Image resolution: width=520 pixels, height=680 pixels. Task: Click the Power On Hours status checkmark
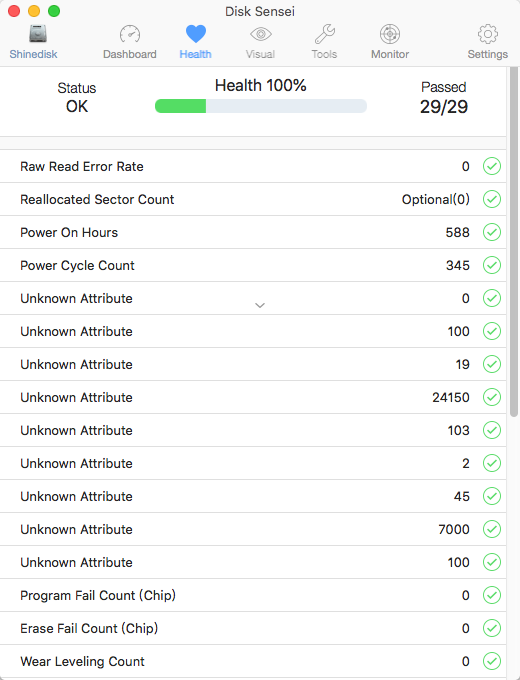pyautogui.click(x=492, y=232)
